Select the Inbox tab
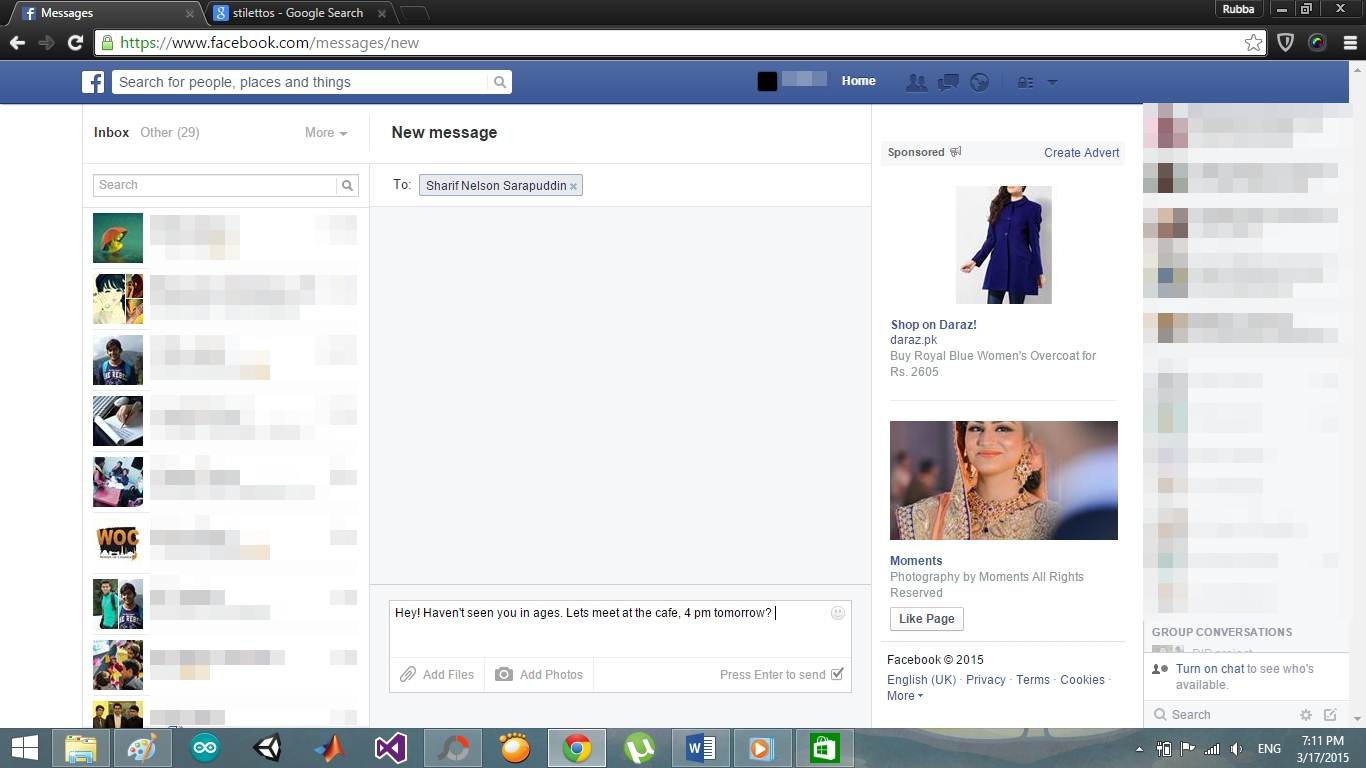Screen dimensions: 1366x768 click(111, 132)
